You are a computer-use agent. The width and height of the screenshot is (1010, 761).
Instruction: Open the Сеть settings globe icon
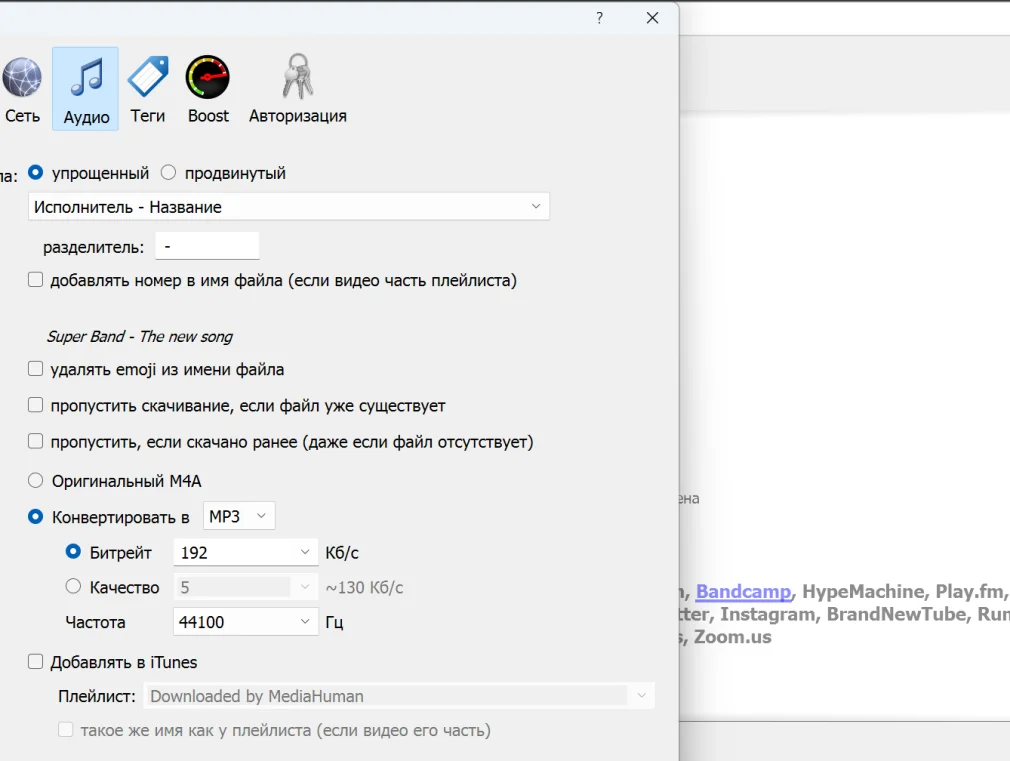[22, 78]
